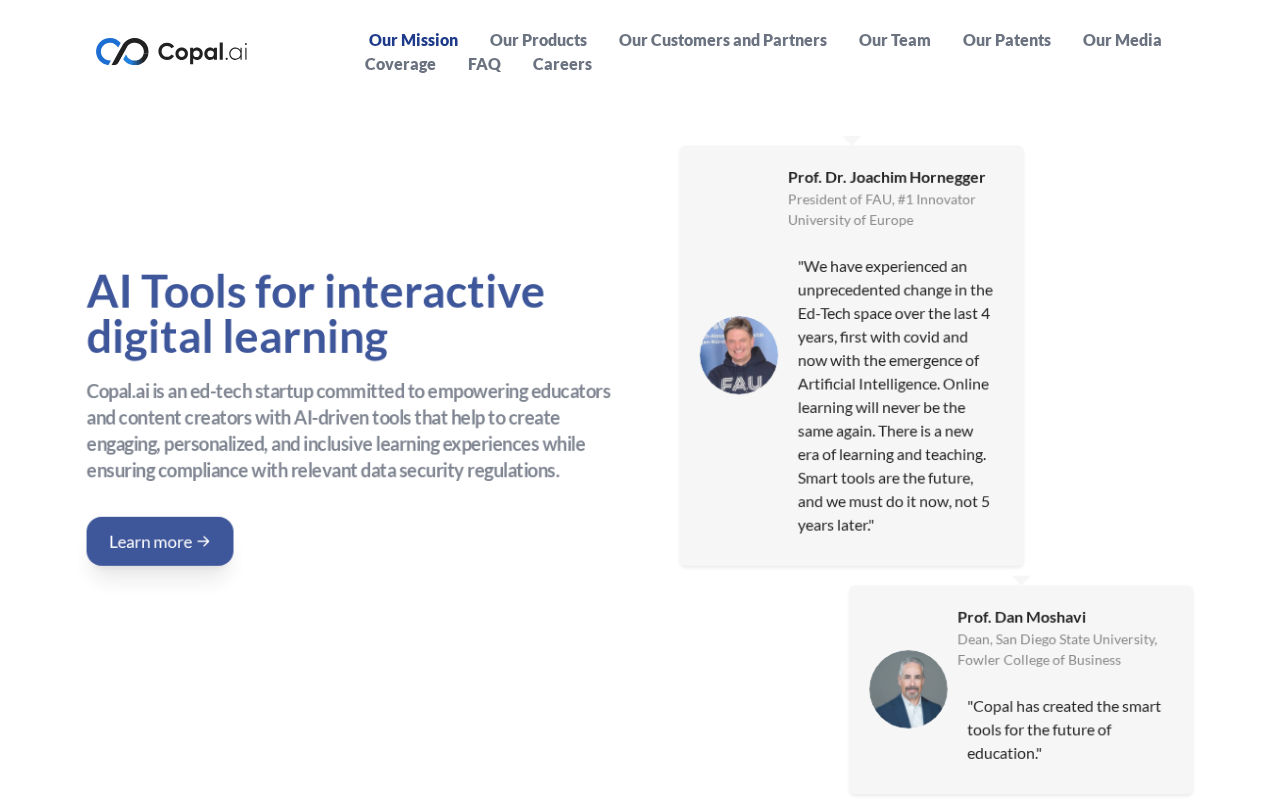Navigate to Our Team
Image resolution: width=1280 pixels, height=800 pixels.
(895, 40)
